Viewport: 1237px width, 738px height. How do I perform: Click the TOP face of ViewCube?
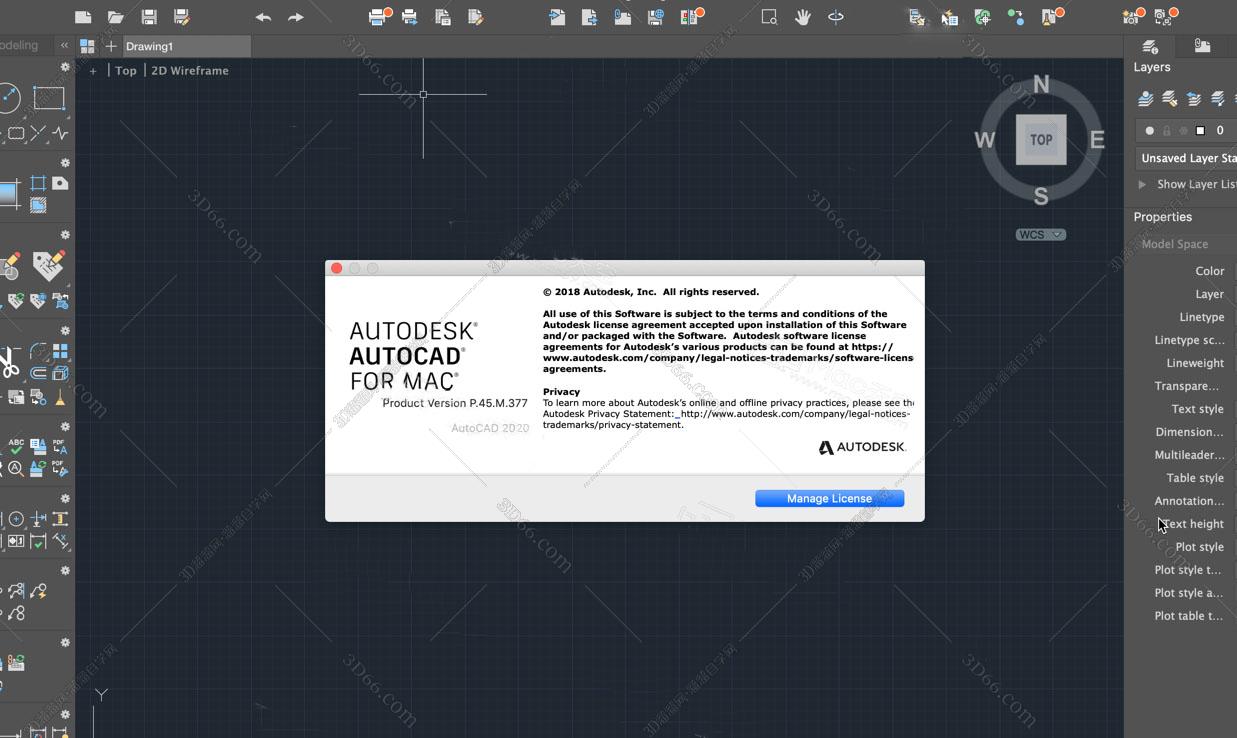click(1041, 139)
